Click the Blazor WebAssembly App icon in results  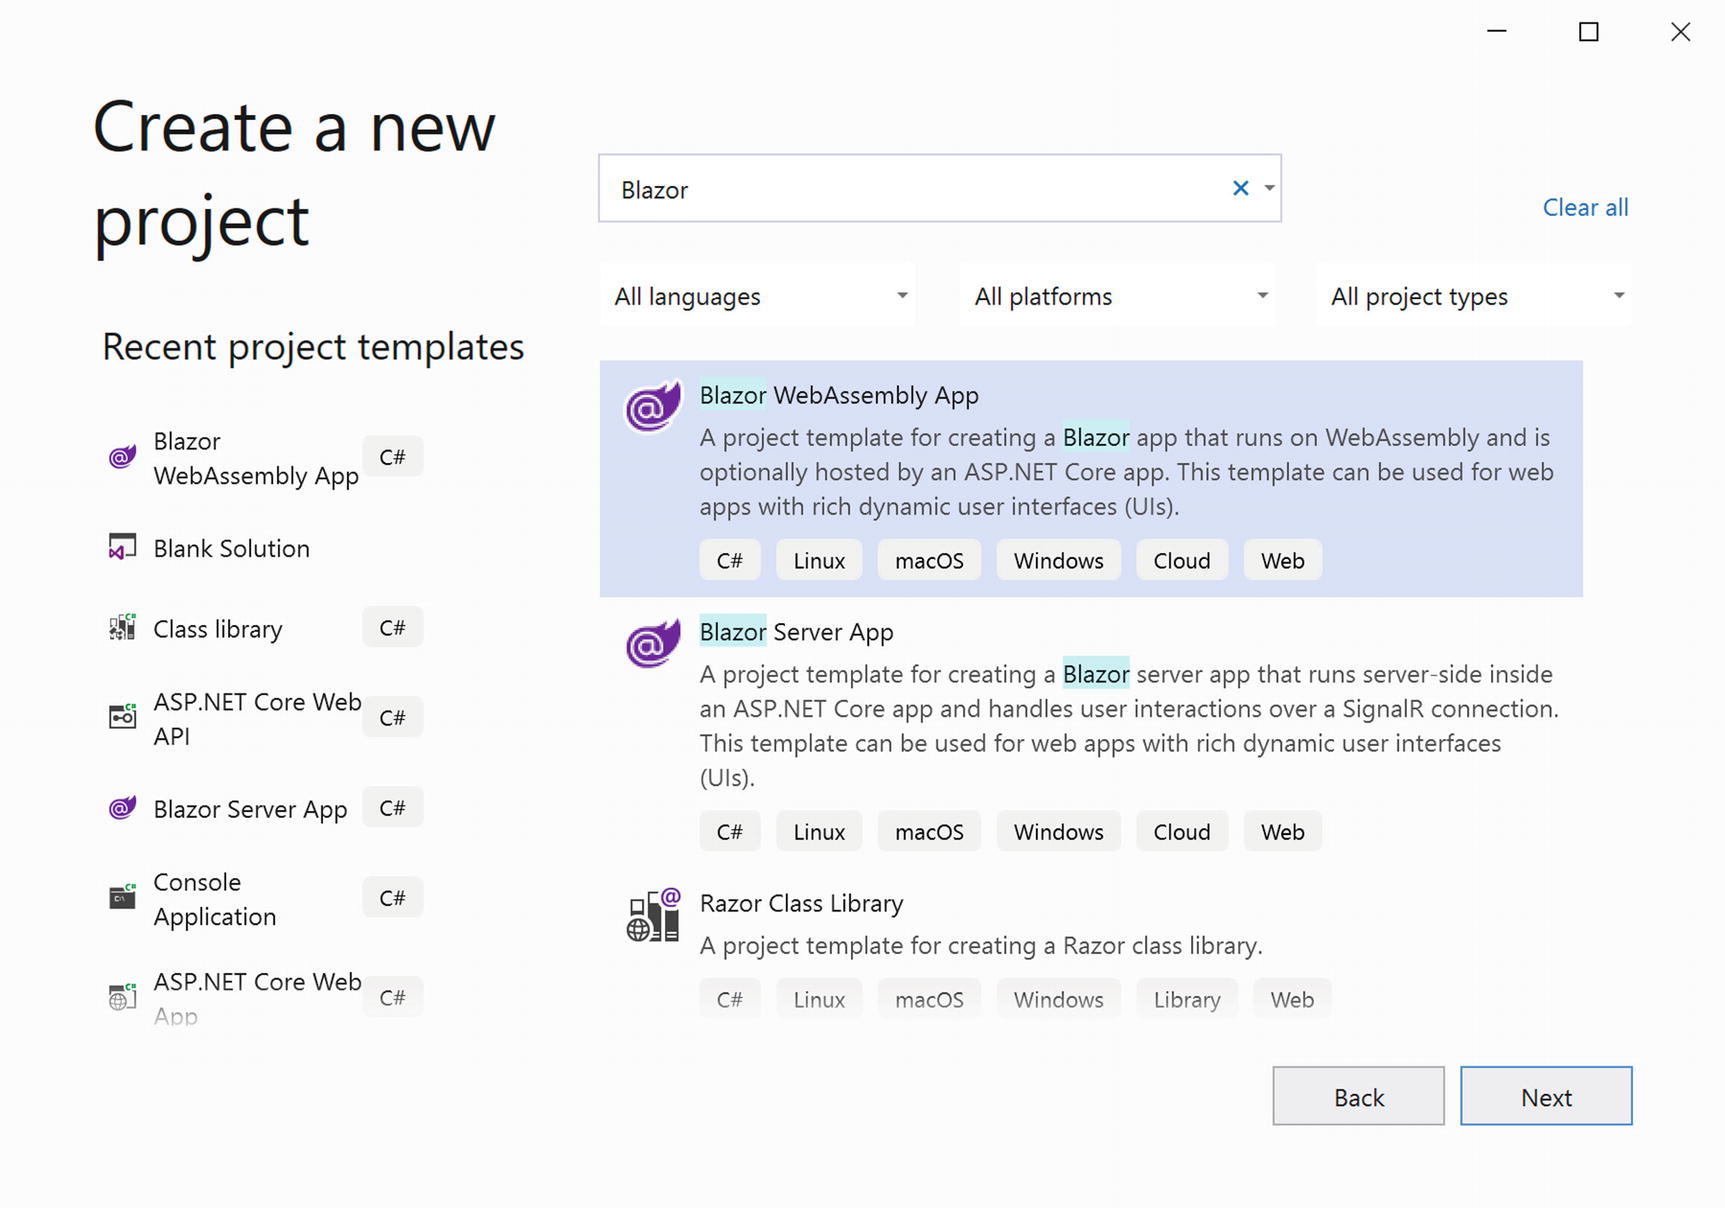point(652,406)
